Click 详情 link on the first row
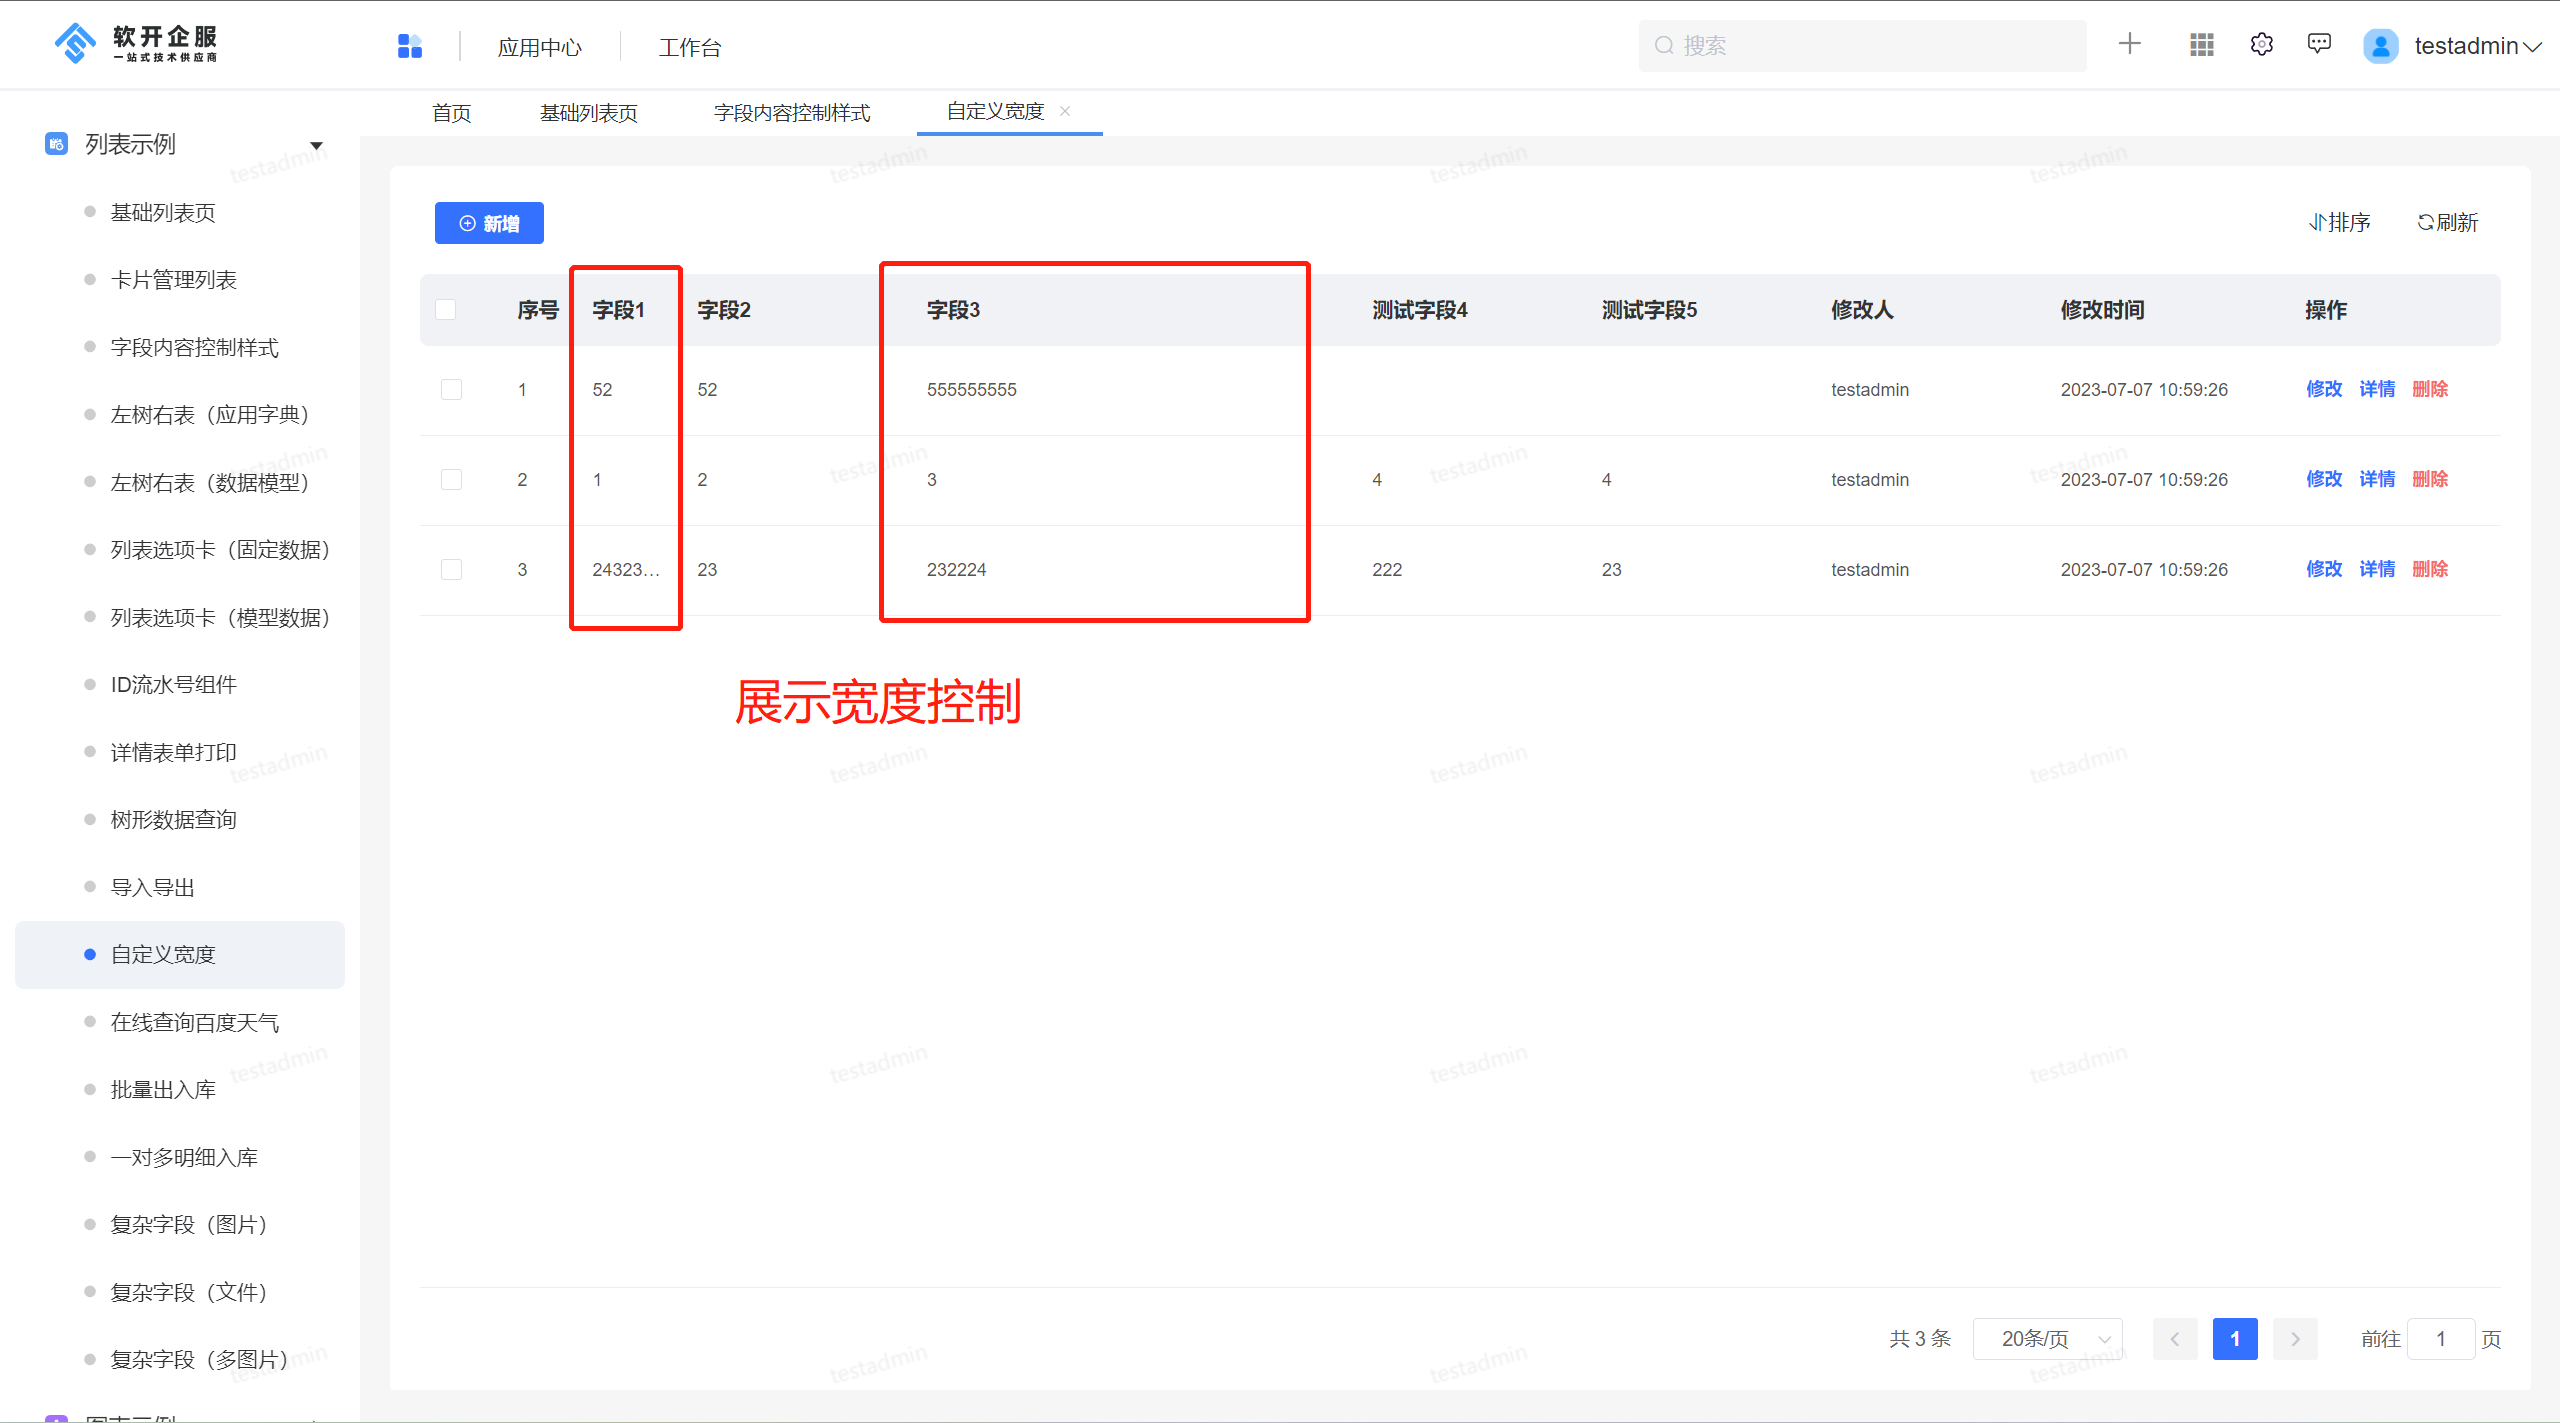This screenshot has width=2560, height=1423. coord(2377,389)
